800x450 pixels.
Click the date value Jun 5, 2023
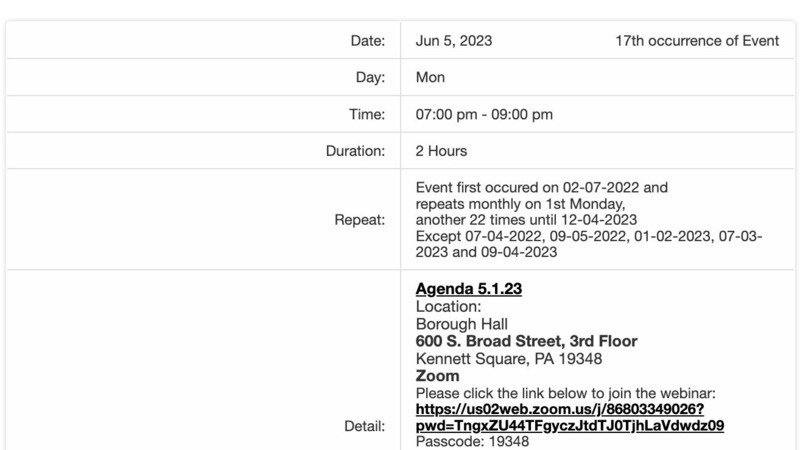(453, 41)
